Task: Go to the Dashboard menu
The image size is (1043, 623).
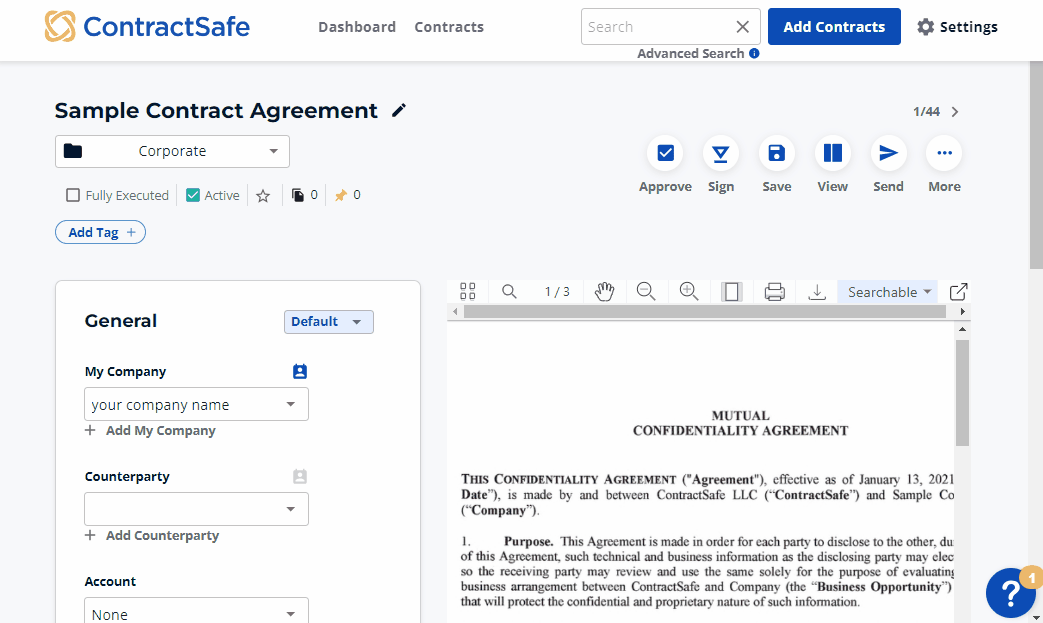Action: click(357, 27)
